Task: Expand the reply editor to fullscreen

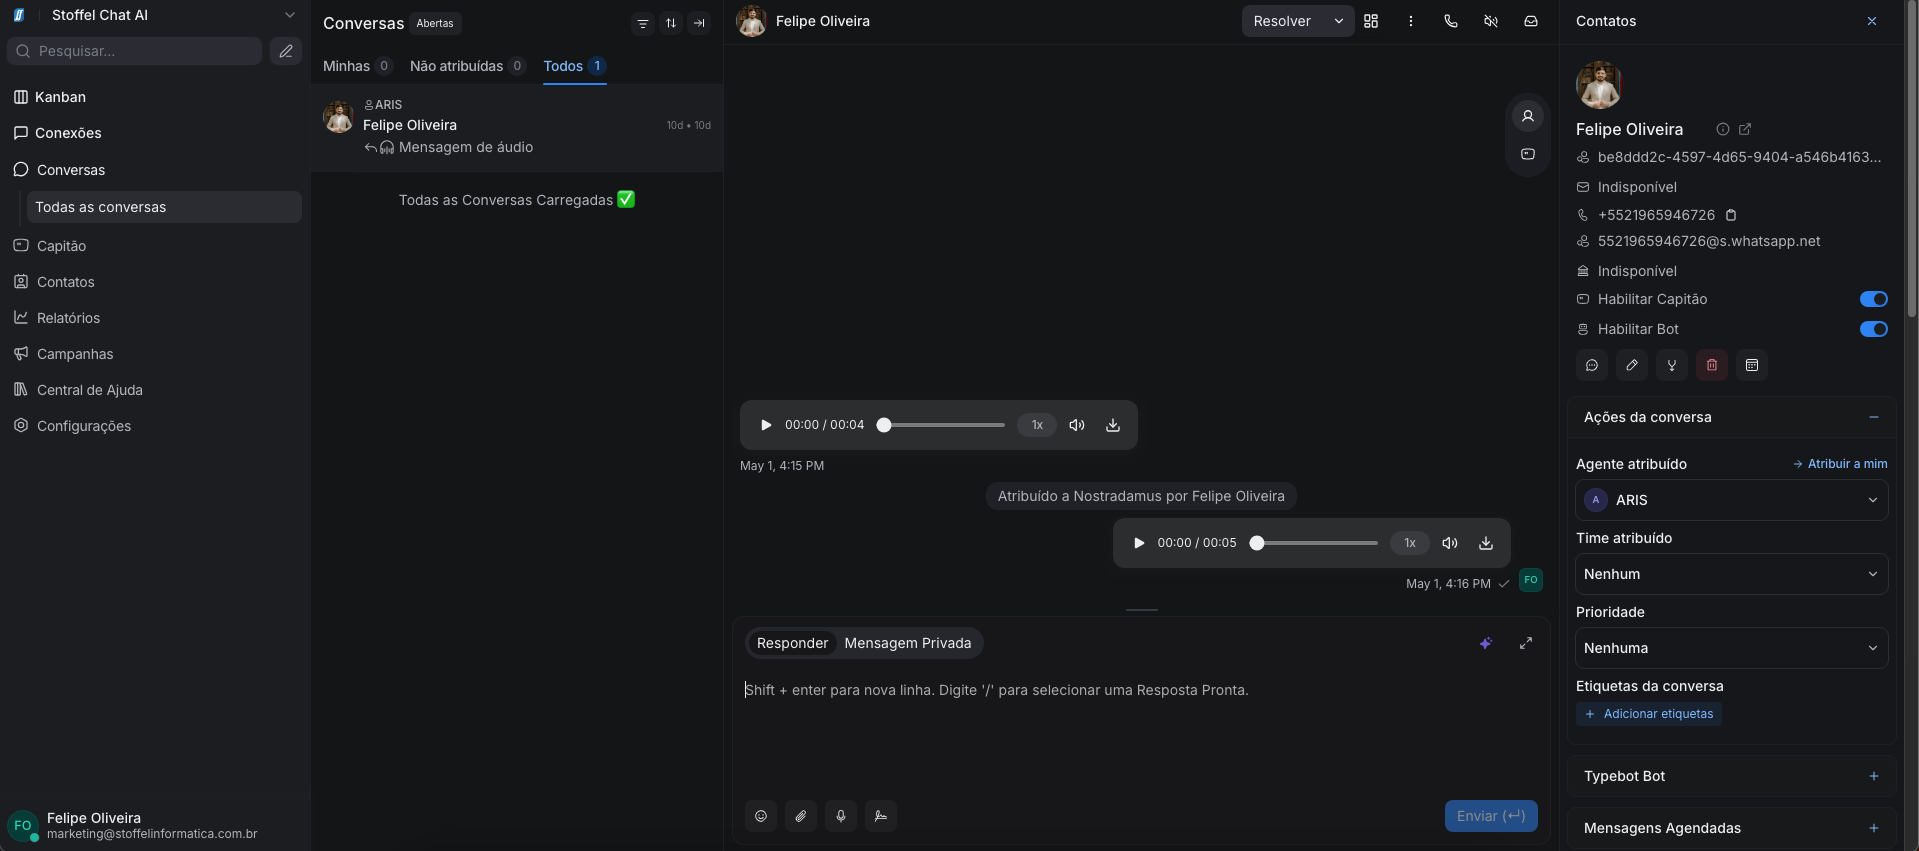Action: [x=1526, y=643]
